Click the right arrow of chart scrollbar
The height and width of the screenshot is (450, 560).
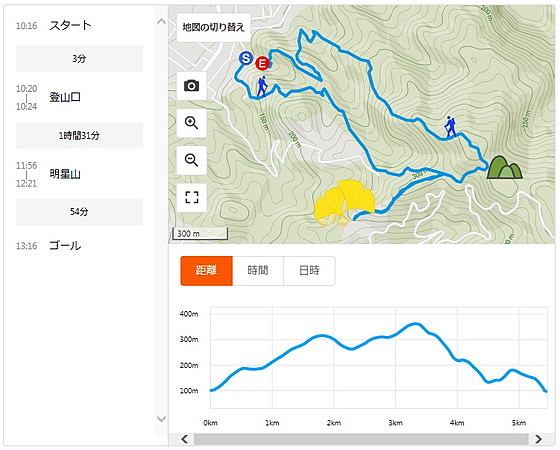click(x=539, y=439)
